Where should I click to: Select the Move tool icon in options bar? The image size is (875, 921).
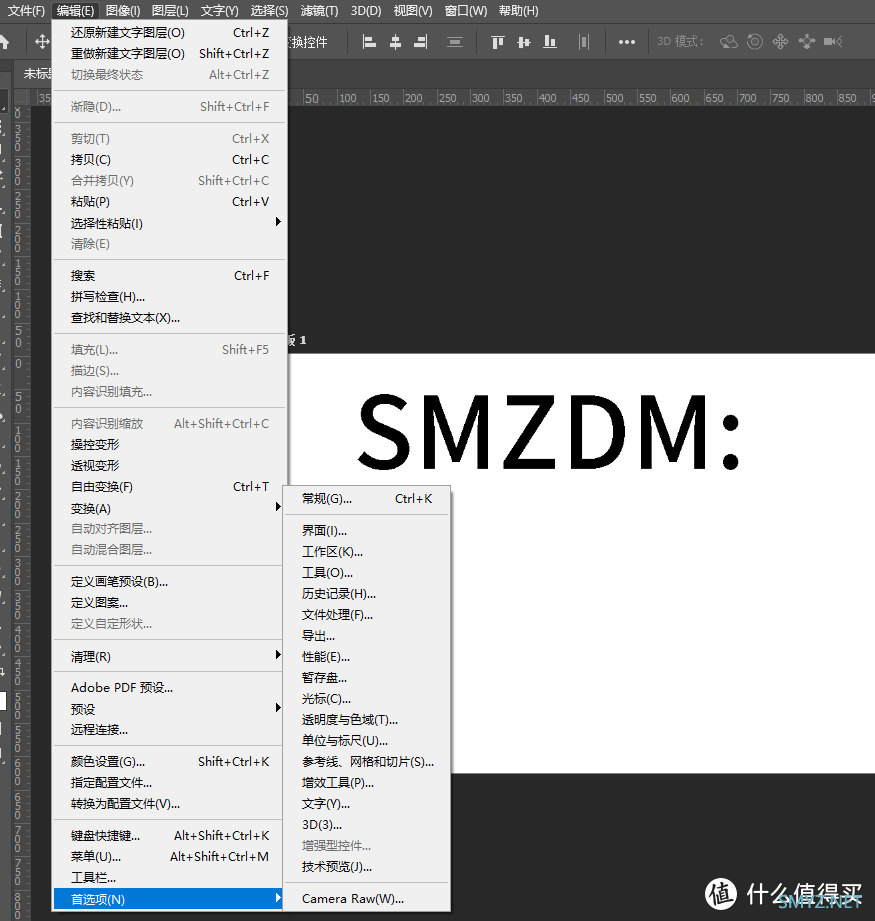click(x=42, y=42)
